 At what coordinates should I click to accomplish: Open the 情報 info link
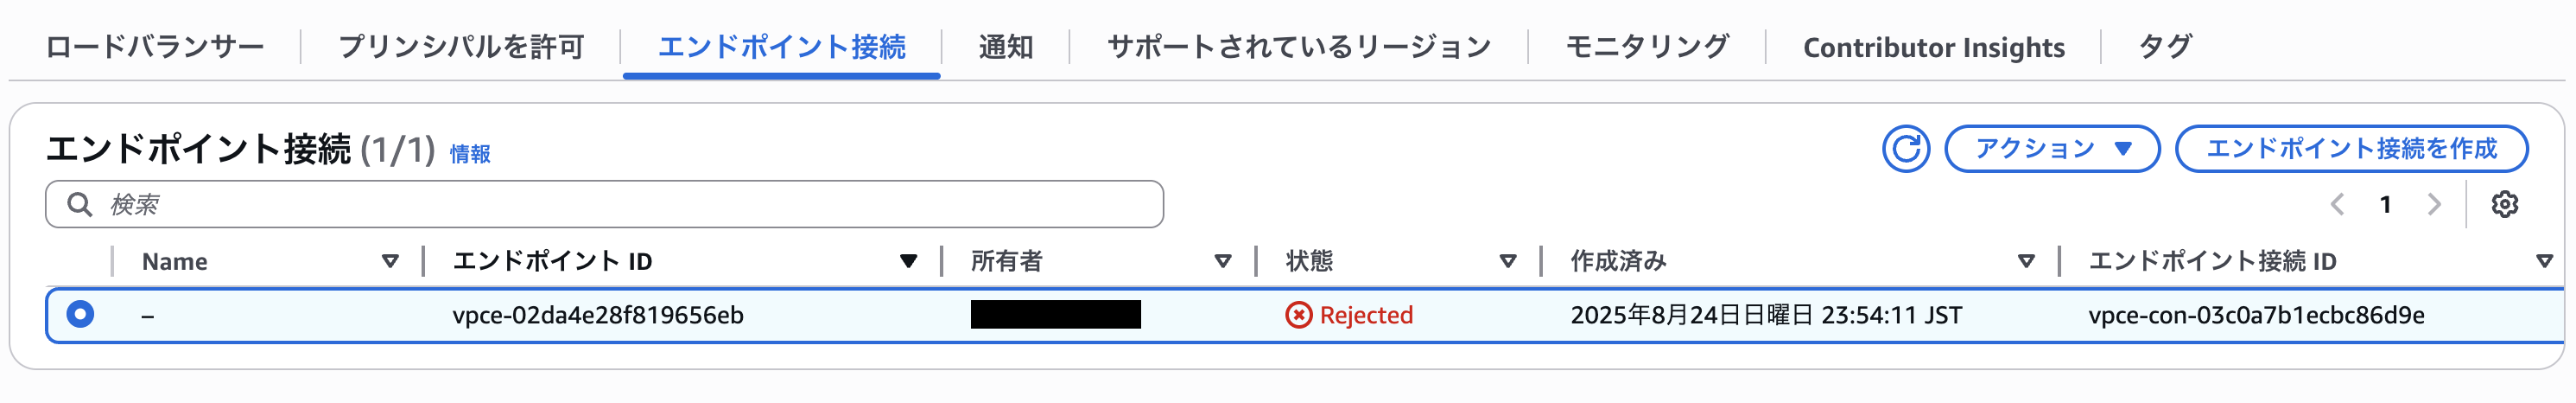pyautogui.click(x=470, y=154)
